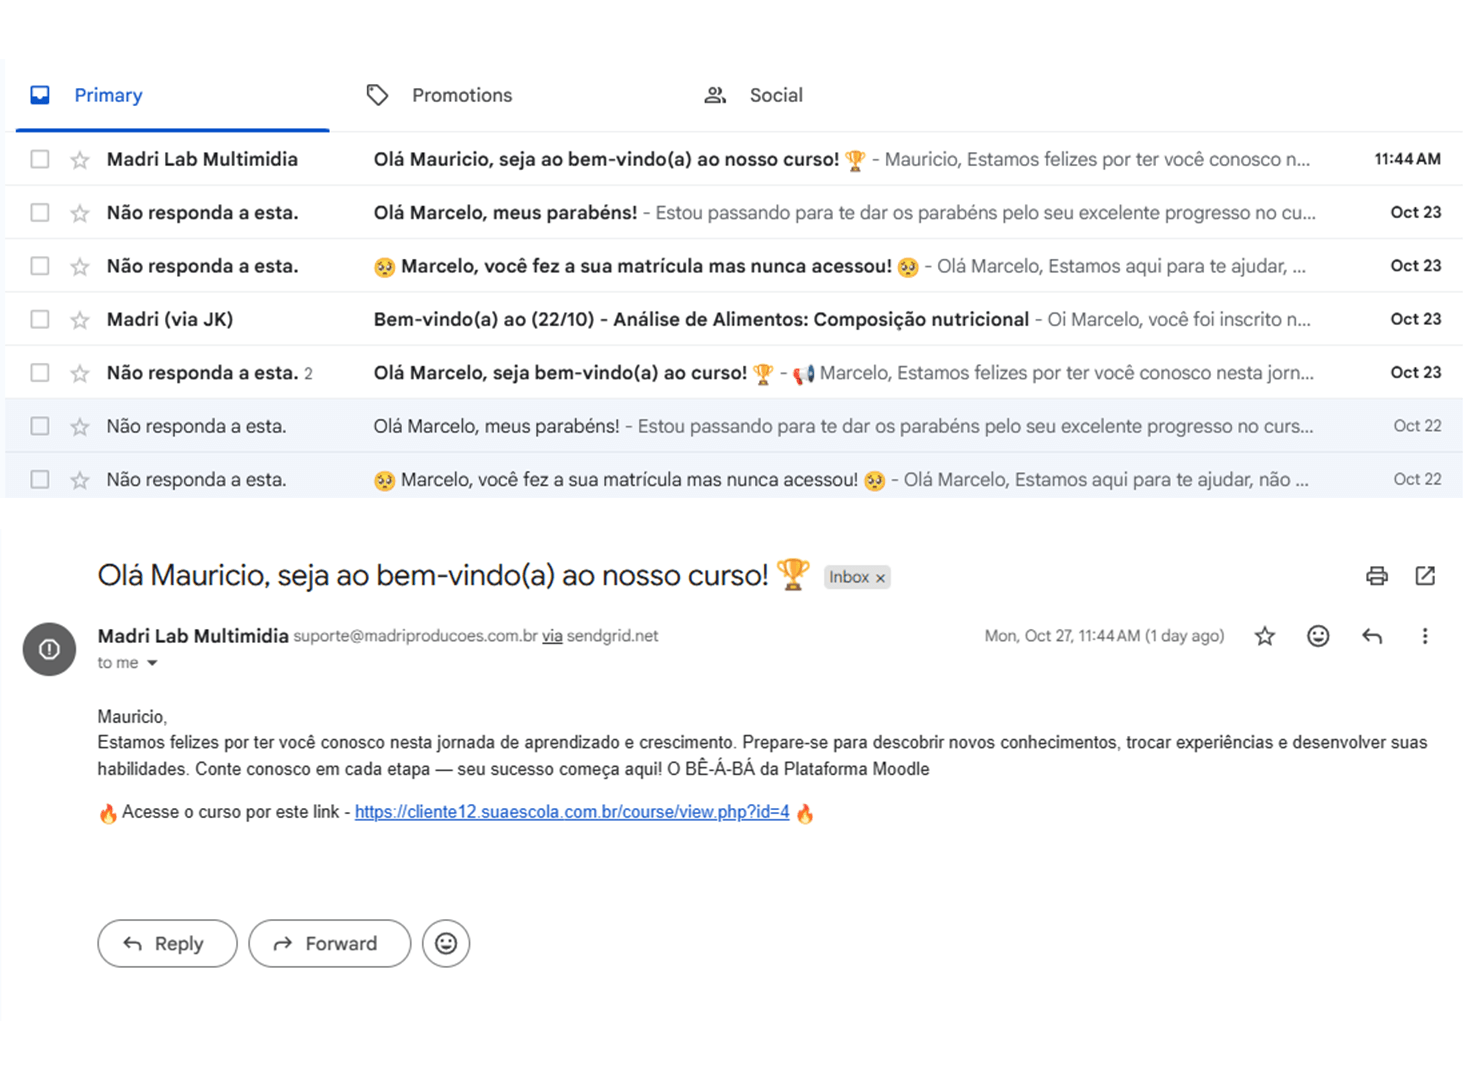Tick checkbox for last Oct 22 email
Viewport: 1471px width, 1080px height.
[x=40, y=480]
